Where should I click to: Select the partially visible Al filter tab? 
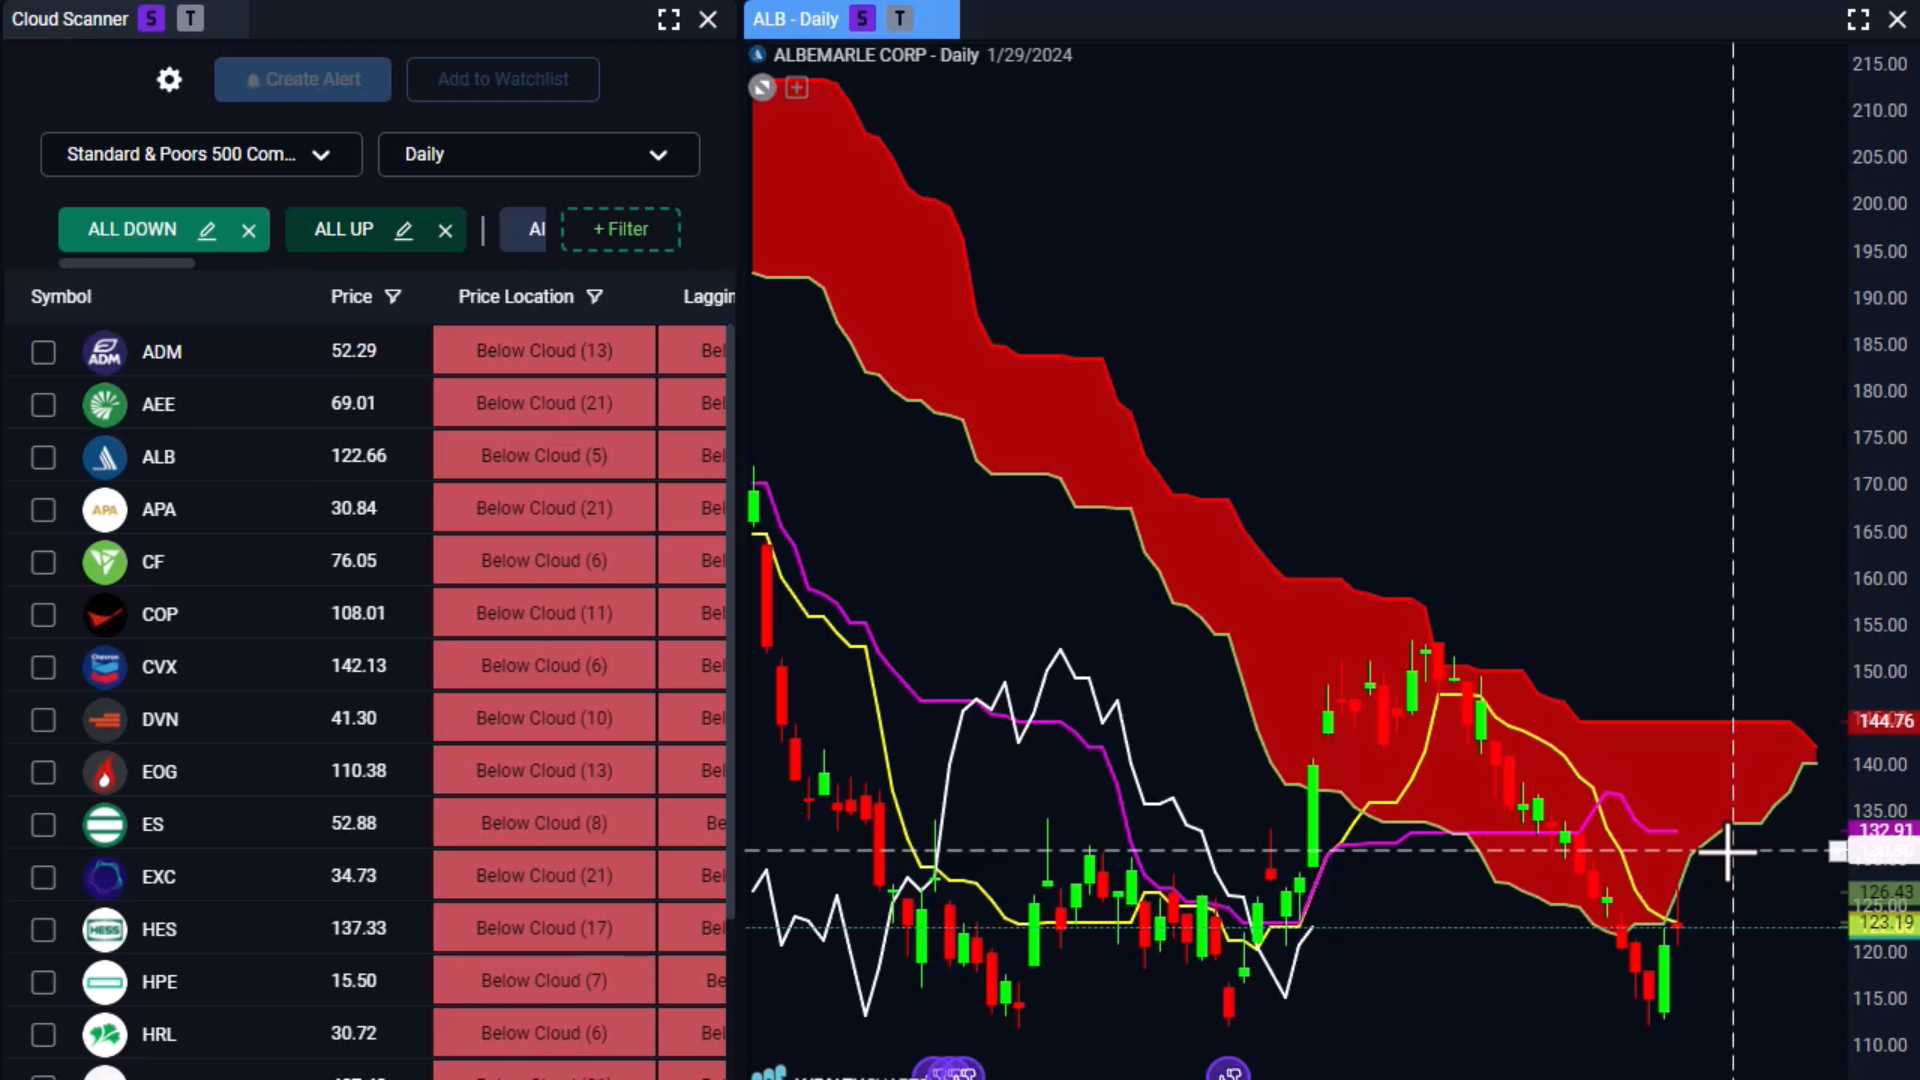click(x=523, y=230)
